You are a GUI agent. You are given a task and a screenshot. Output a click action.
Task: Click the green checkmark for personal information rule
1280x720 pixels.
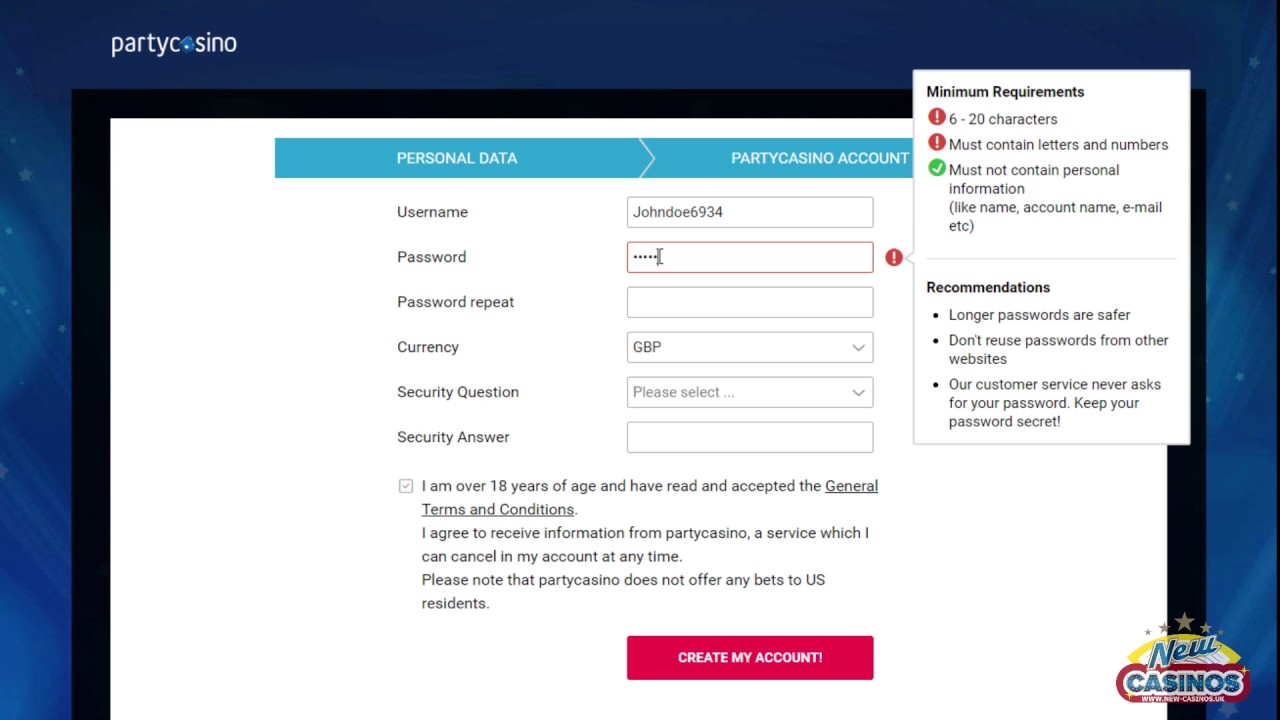point(937,169)
